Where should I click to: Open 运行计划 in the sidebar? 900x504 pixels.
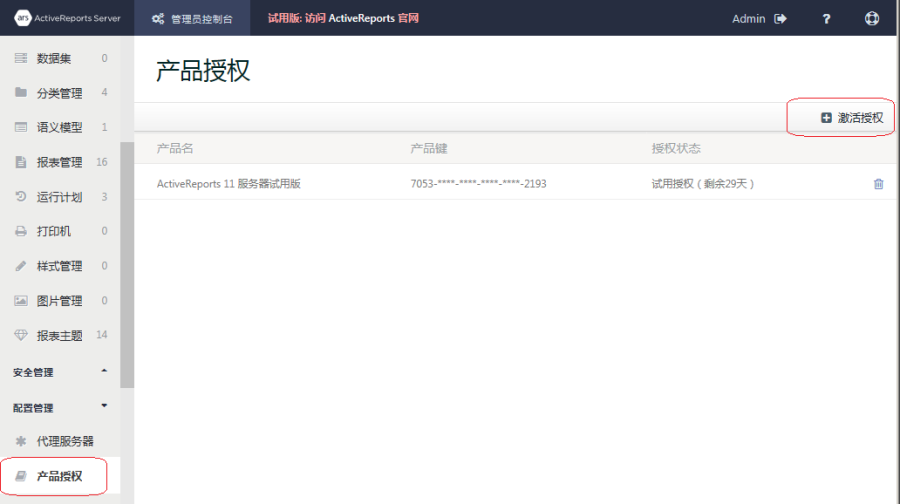tap(60, 197)
